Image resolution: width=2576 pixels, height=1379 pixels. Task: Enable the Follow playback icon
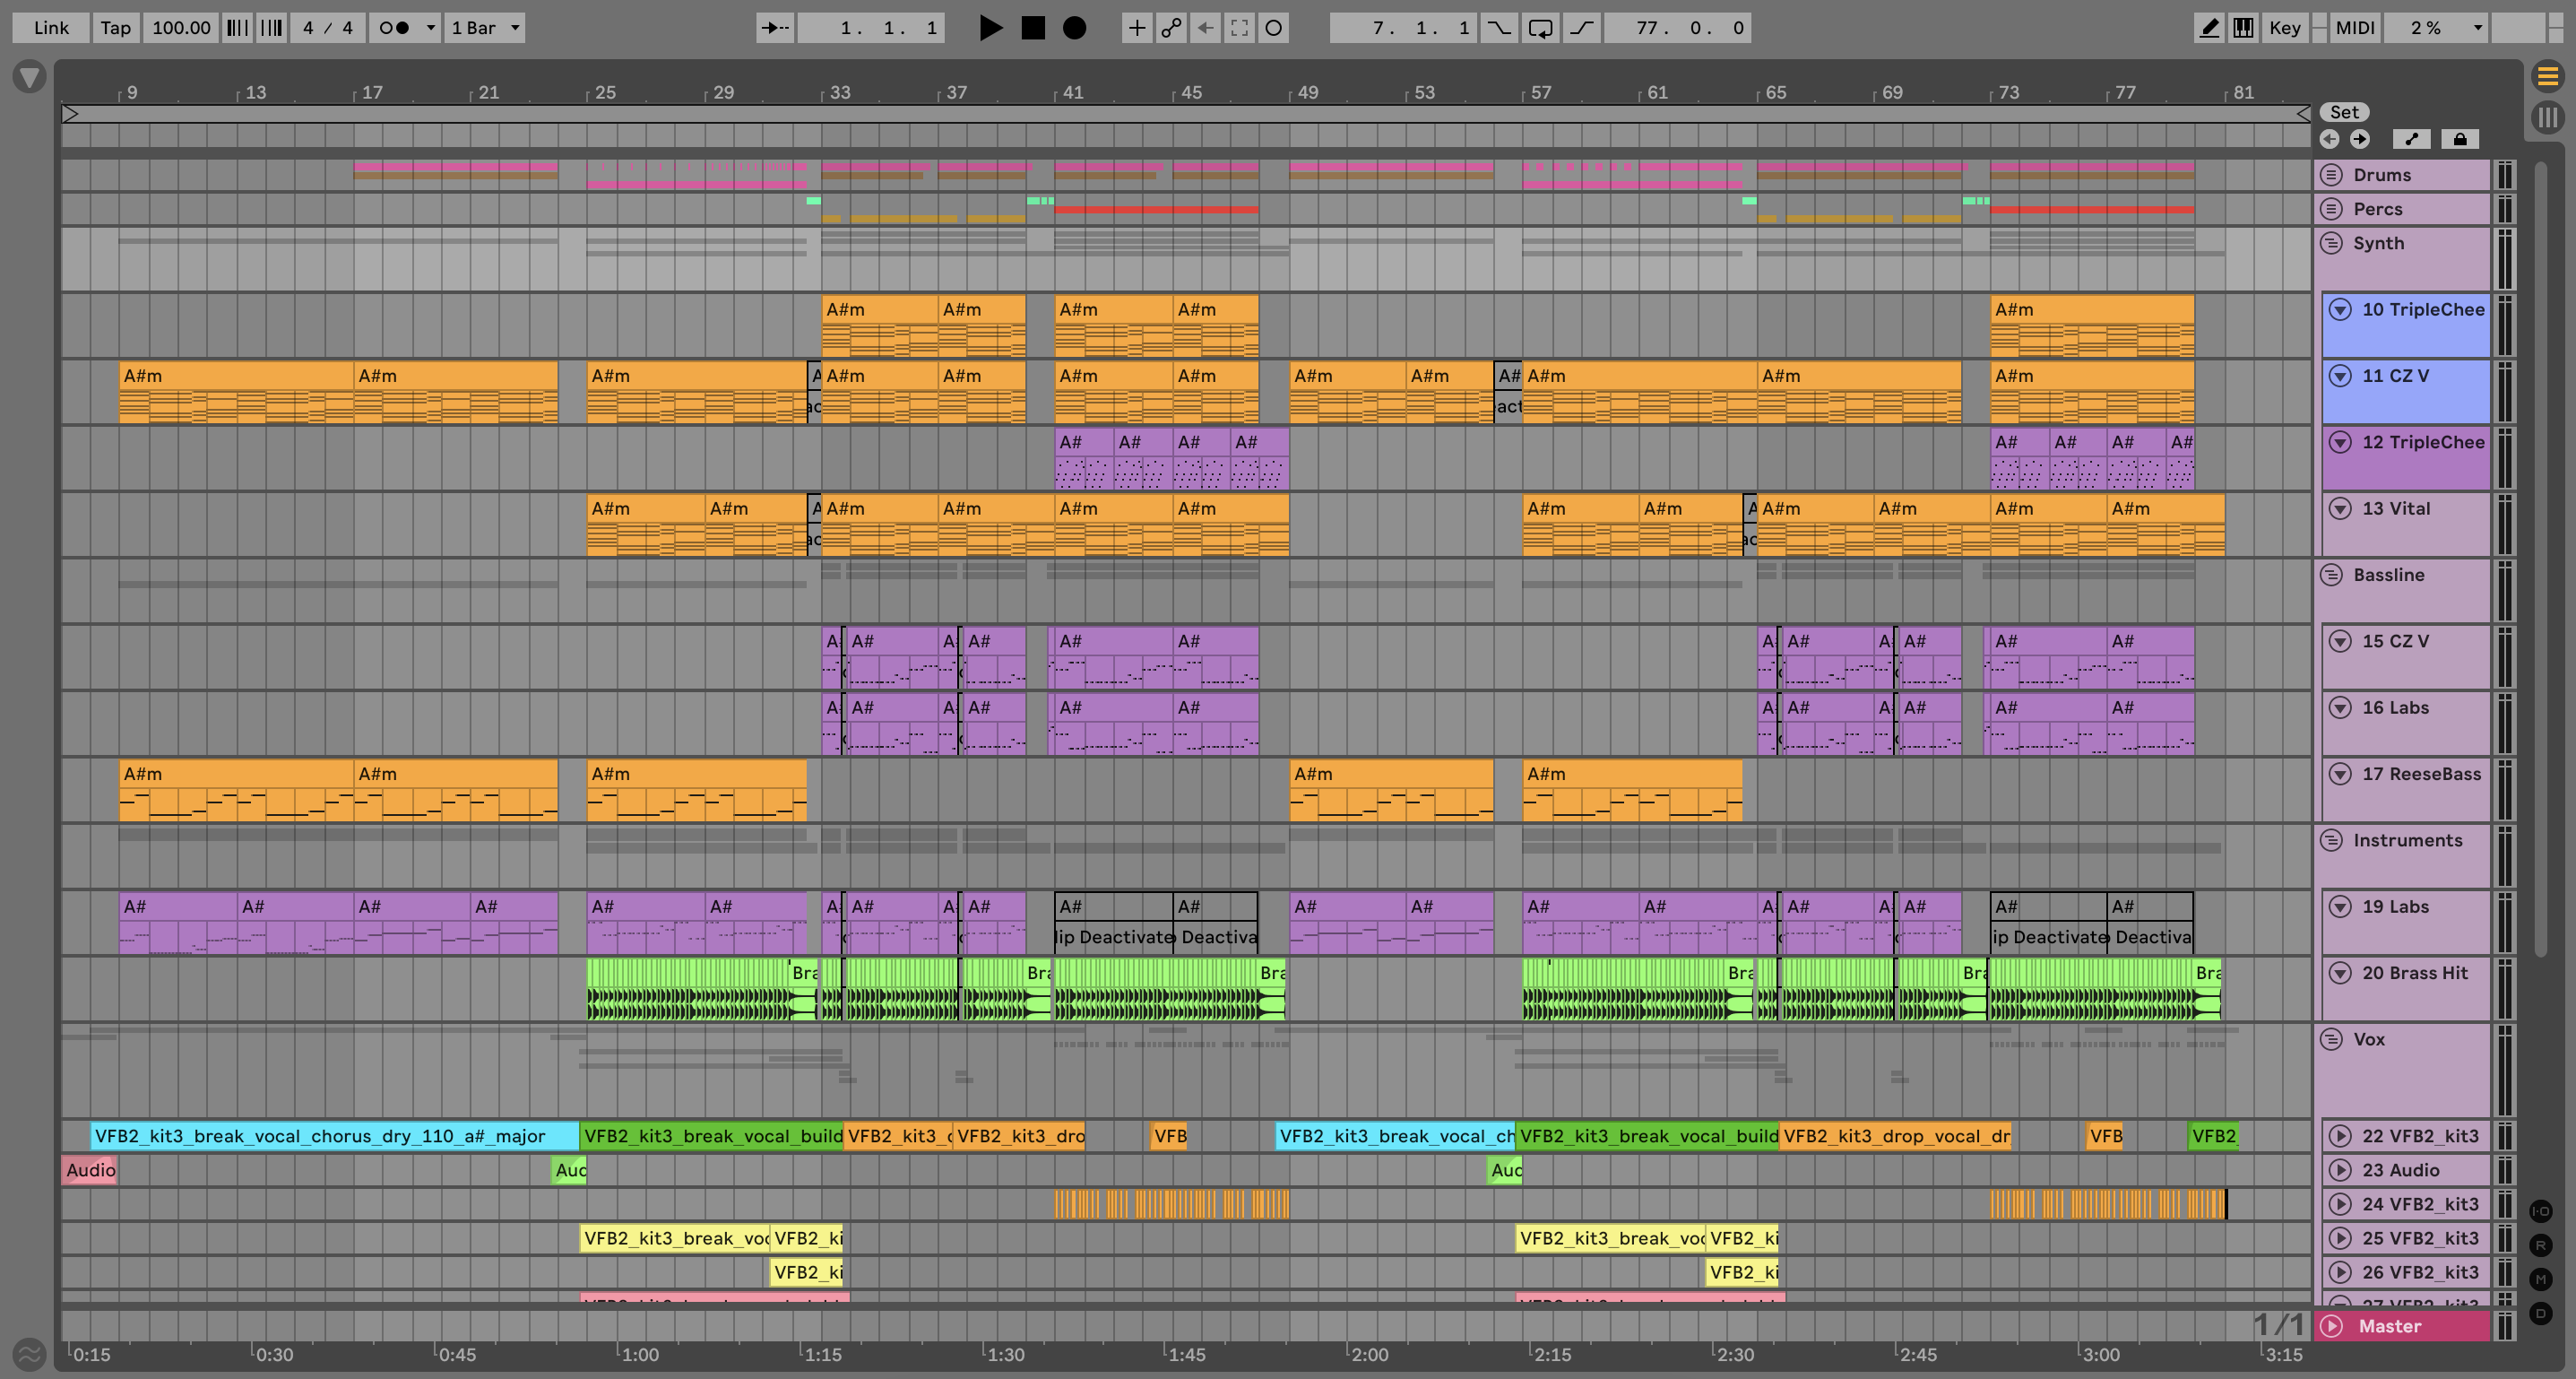(775, 28)
